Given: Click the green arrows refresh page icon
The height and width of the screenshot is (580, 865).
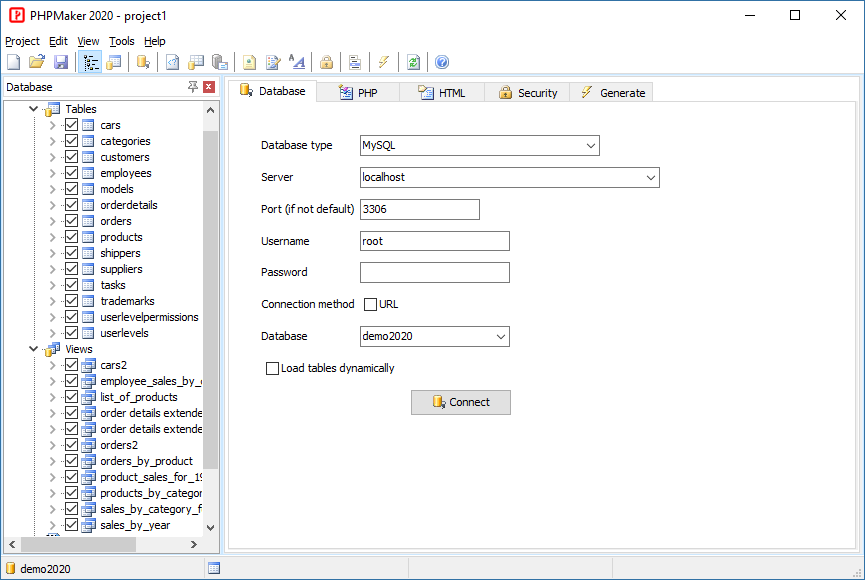Looking at the screenshot, I should [x=413, y=62].
